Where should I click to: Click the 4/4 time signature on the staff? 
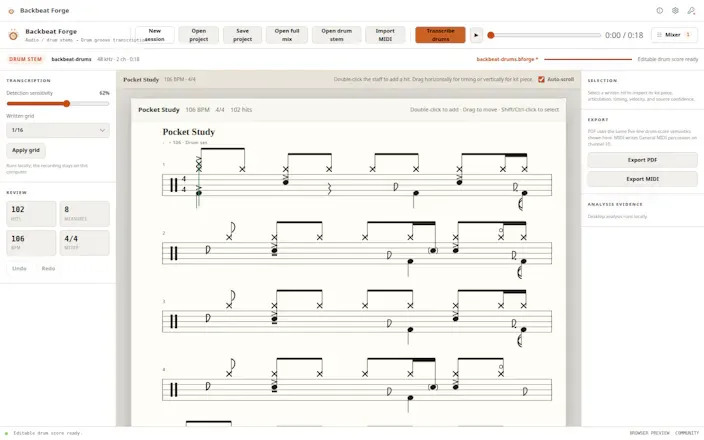184,185
